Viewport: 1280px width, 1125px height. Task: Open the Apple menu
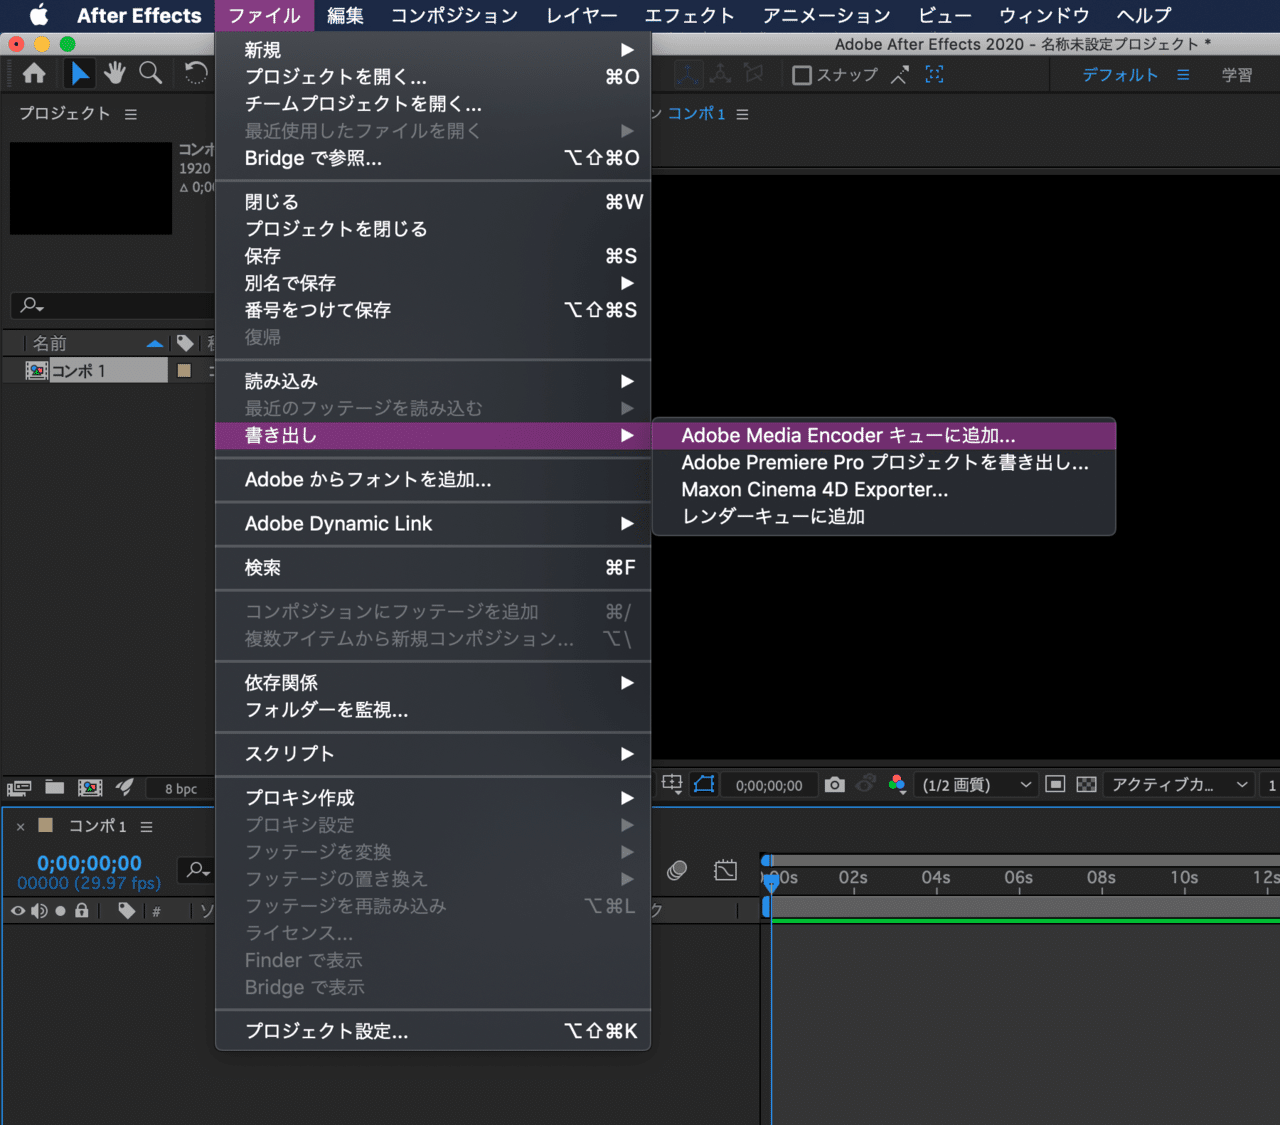(38, 15)
